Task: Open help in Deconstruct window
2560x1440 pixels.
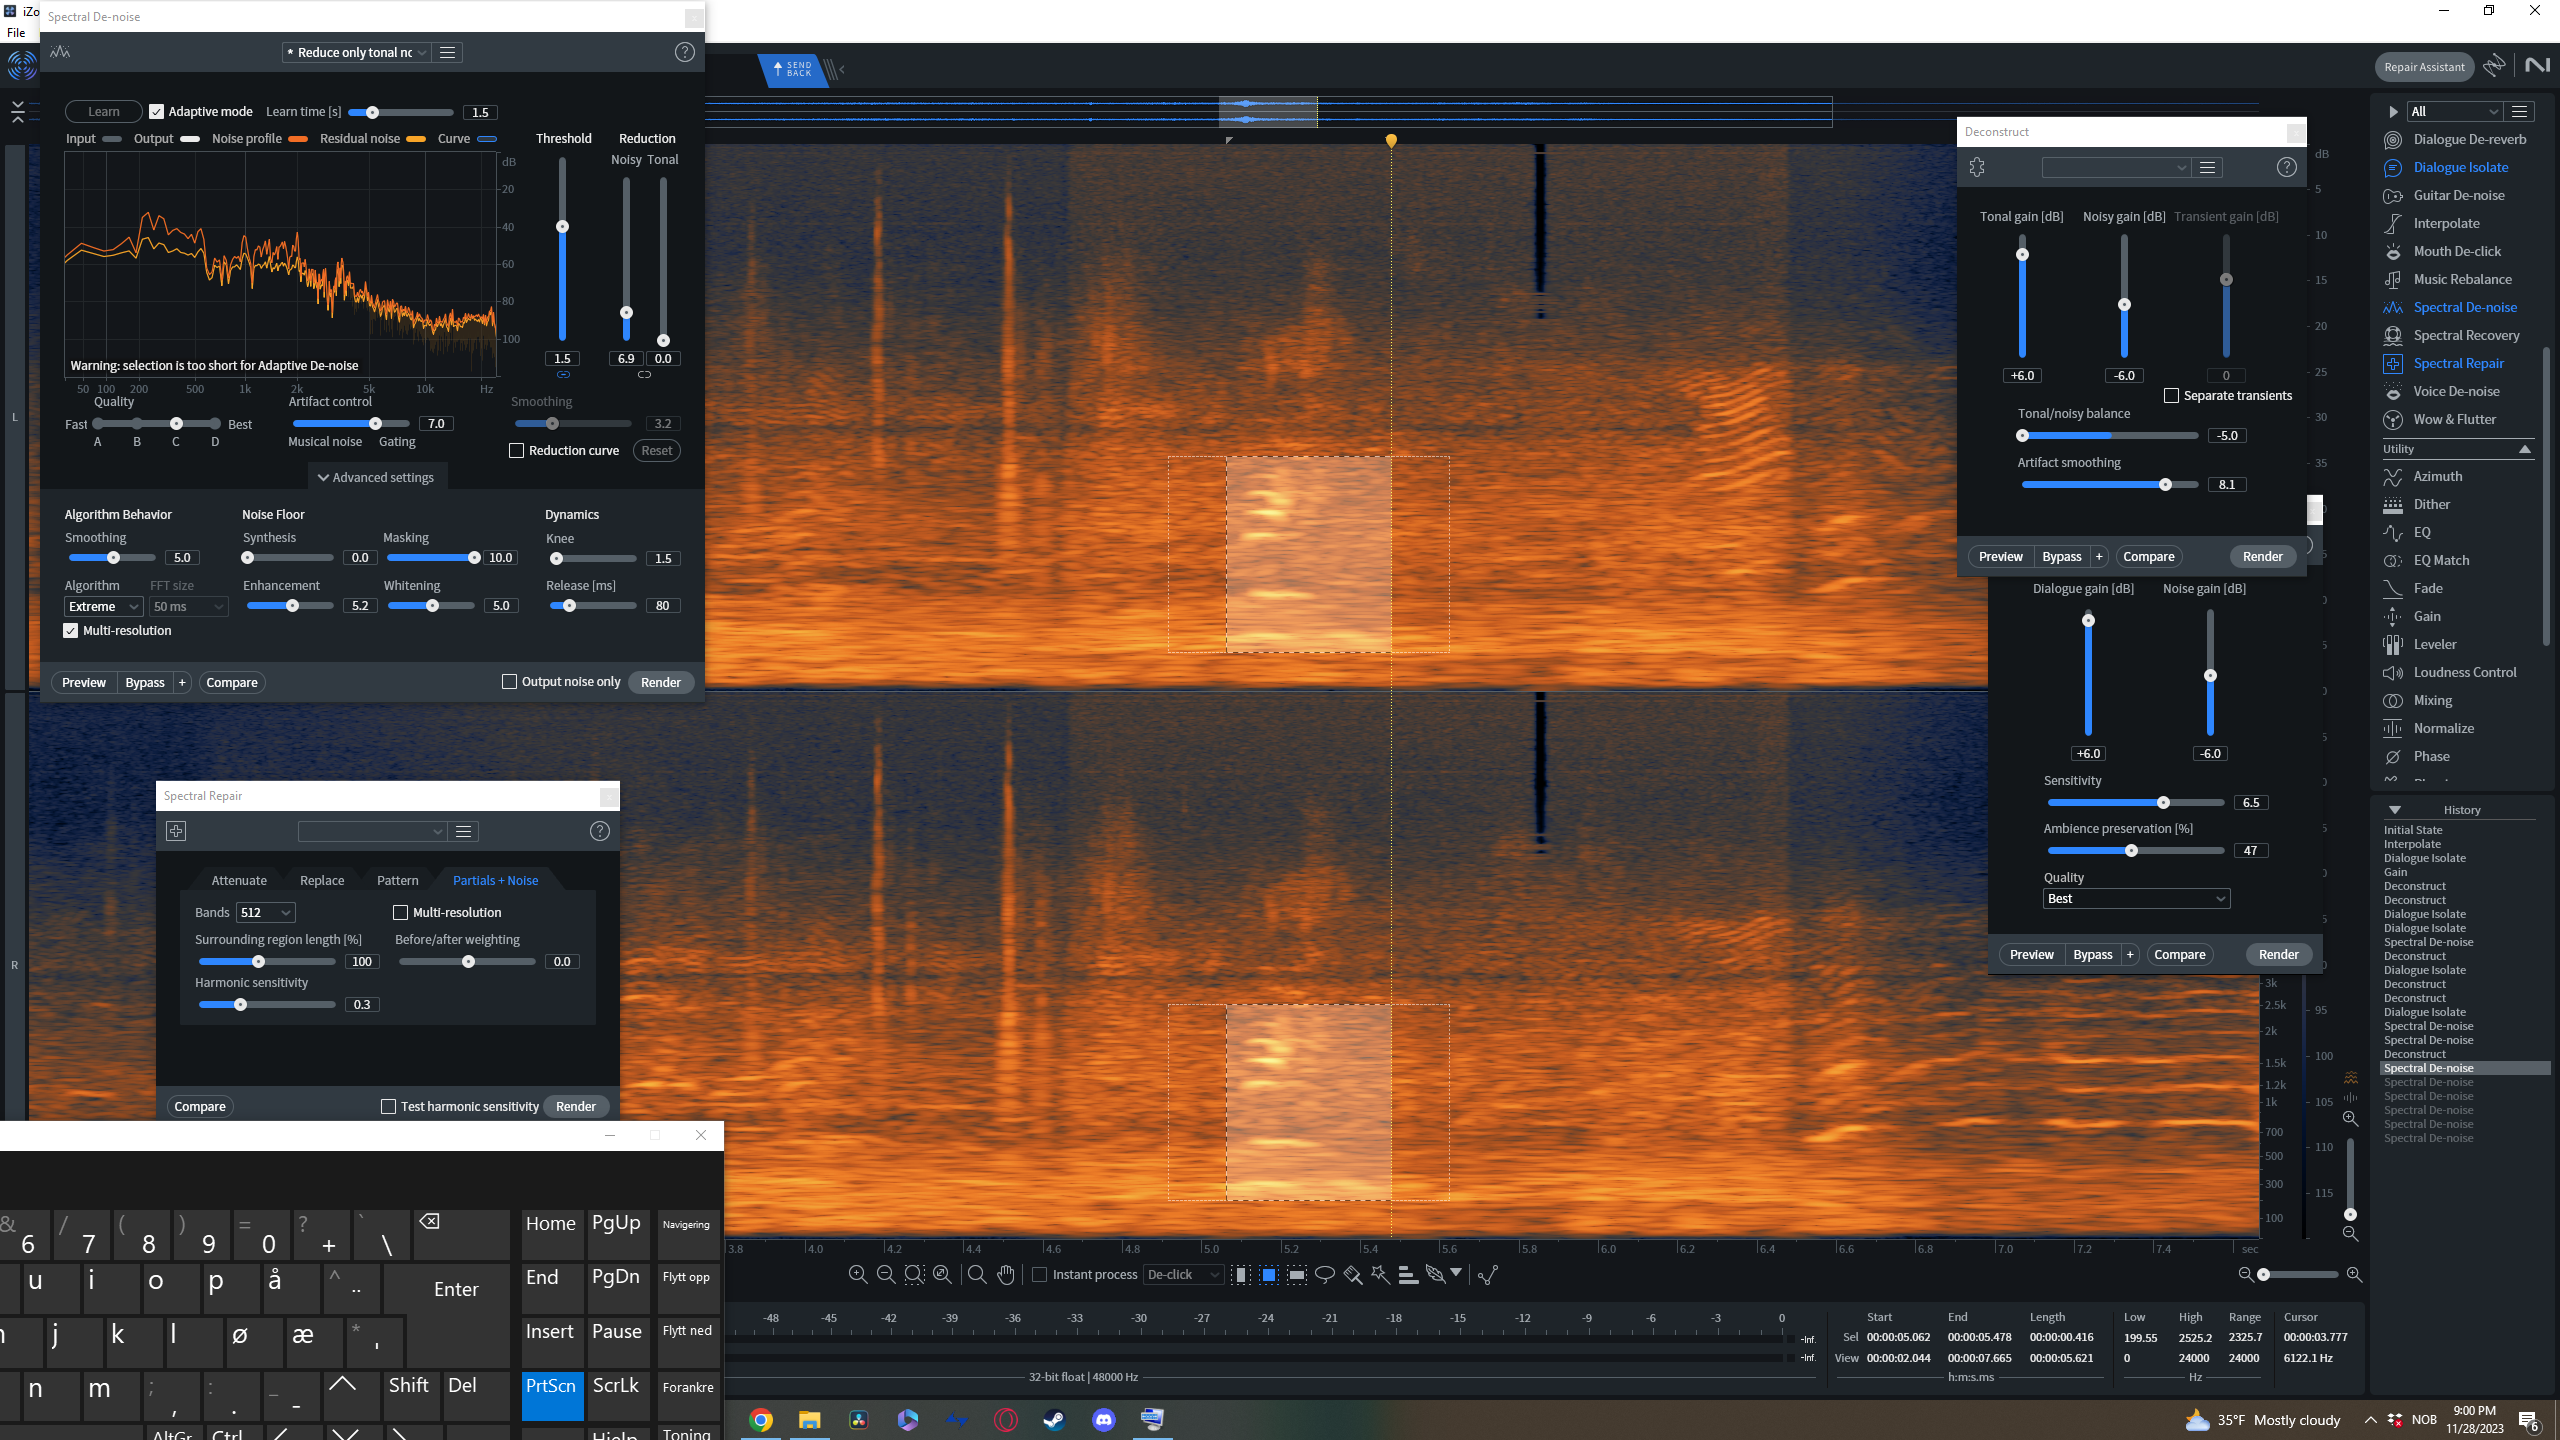Action: pyautogui.click(x=2286, y=167)
